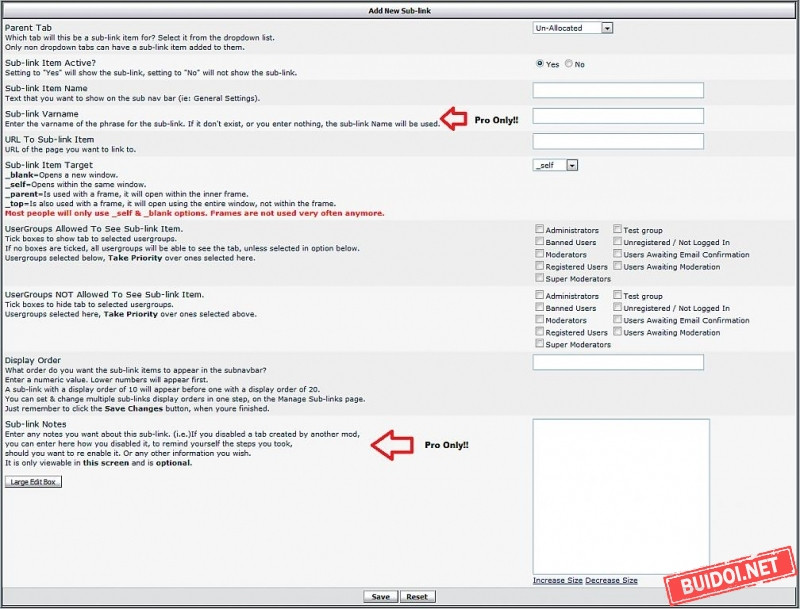The image size is (800, 609).
Task: Select Yes for Sub-link Item Active
Action: [x=541, y=64]
